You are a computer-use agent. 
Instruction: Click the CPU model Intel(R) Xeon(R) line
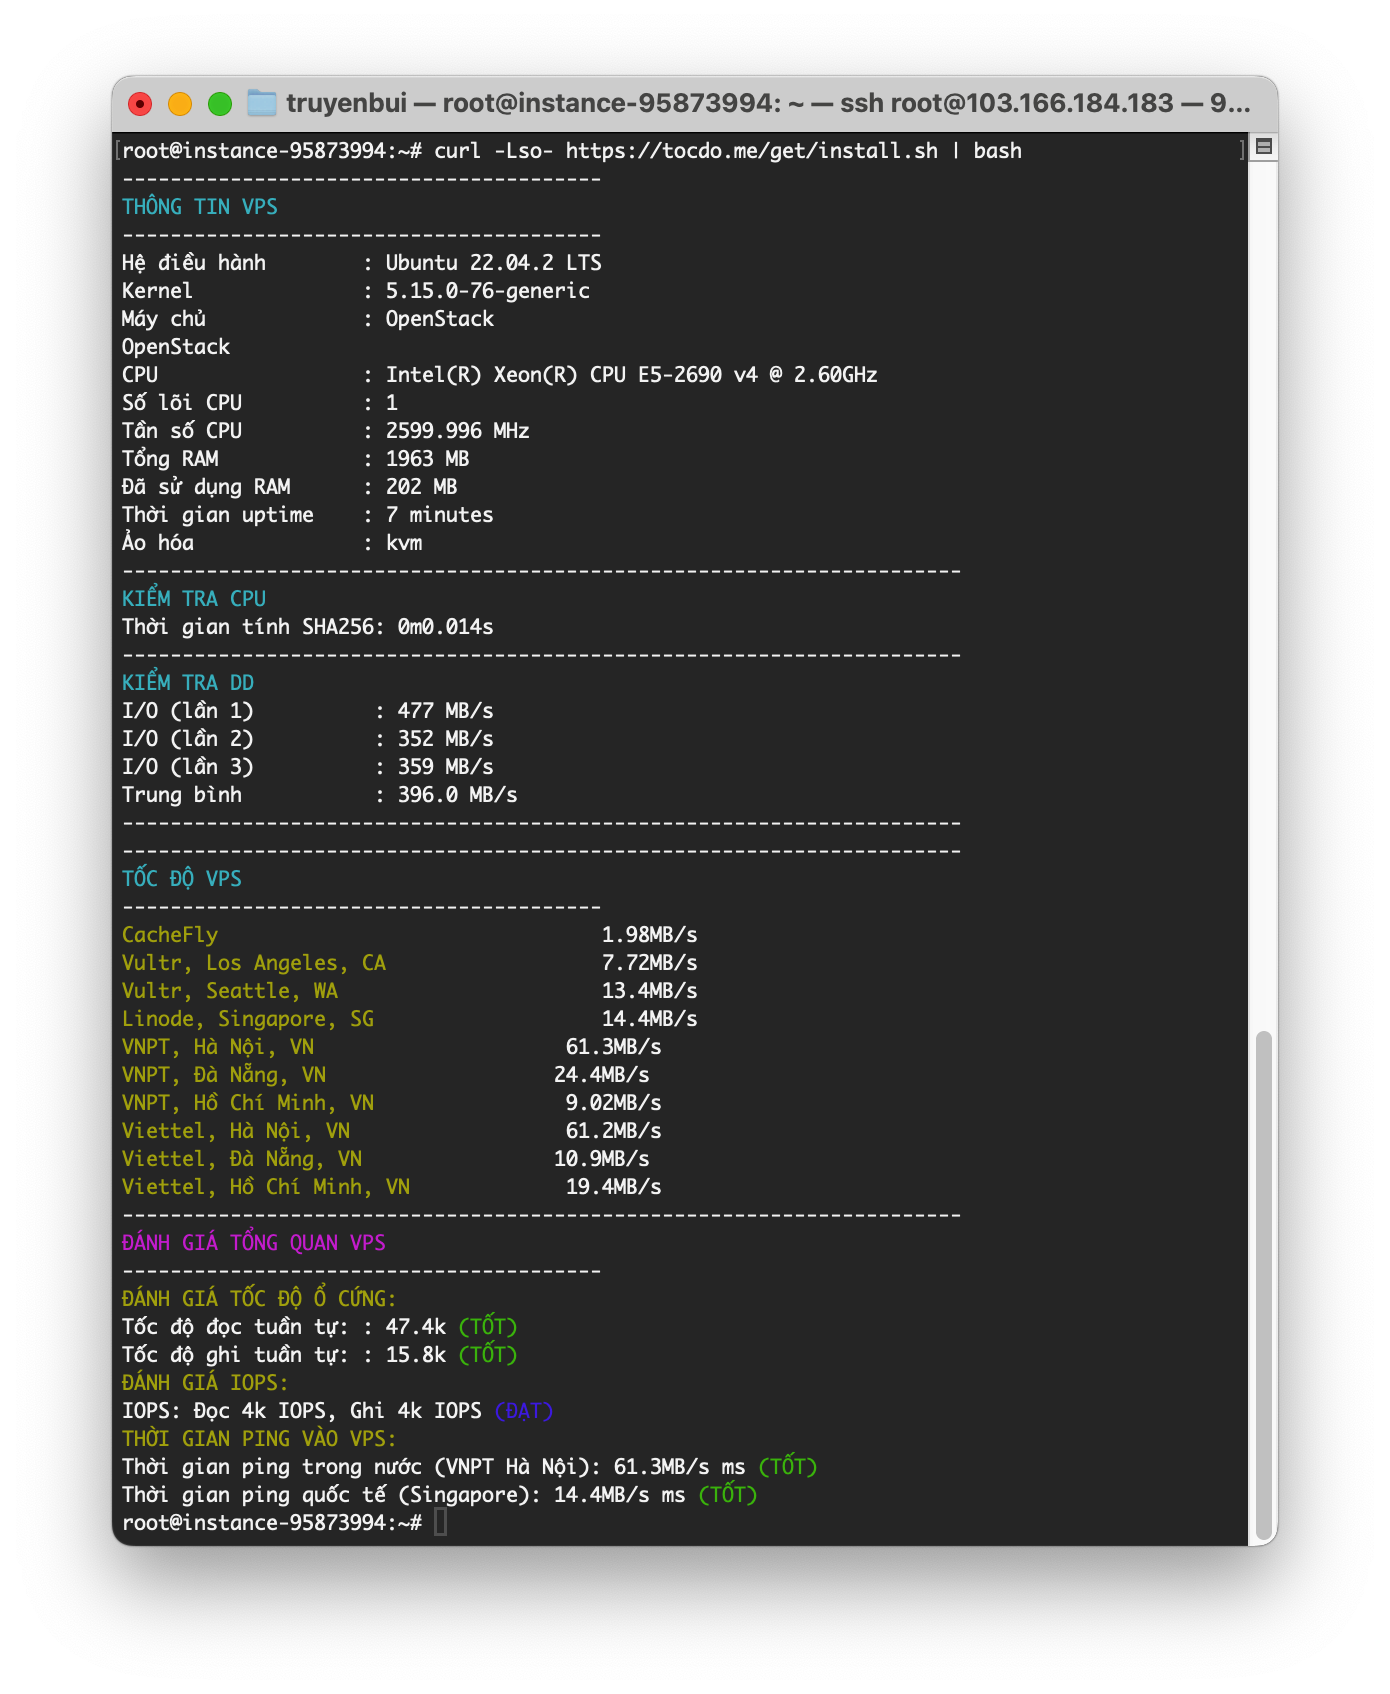pos(632,375)
